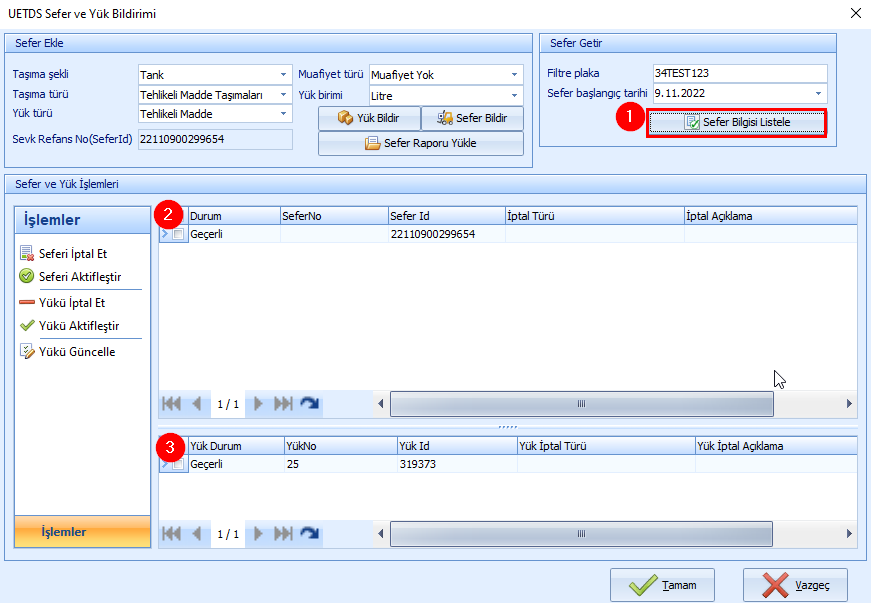Click the Seferi İptal Et action
Image resolution: width=871 pixels, height=603 pixels.
click(x=63, y=254)
